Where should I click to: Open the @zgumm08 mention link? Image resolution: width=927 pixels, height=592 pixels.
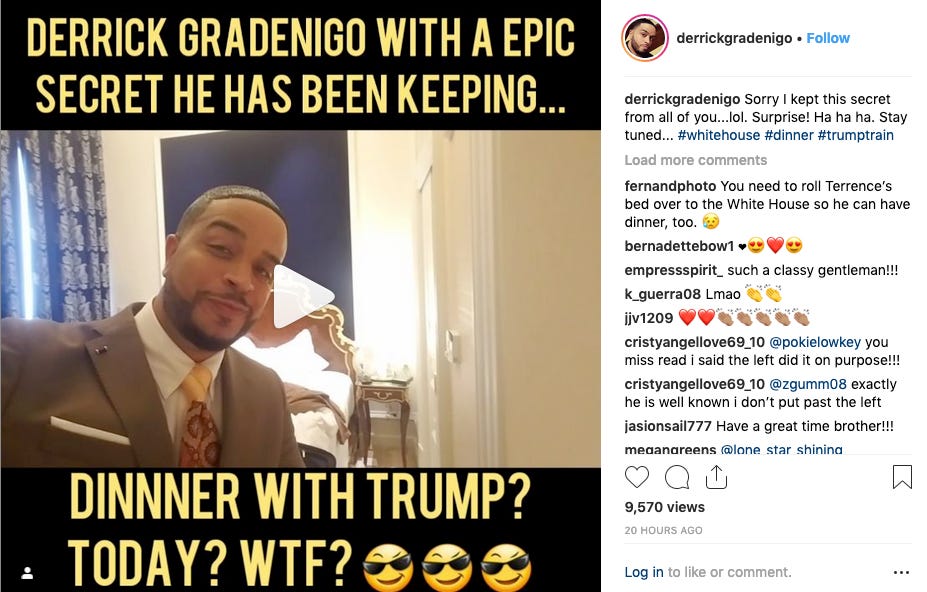coord(808,384)
